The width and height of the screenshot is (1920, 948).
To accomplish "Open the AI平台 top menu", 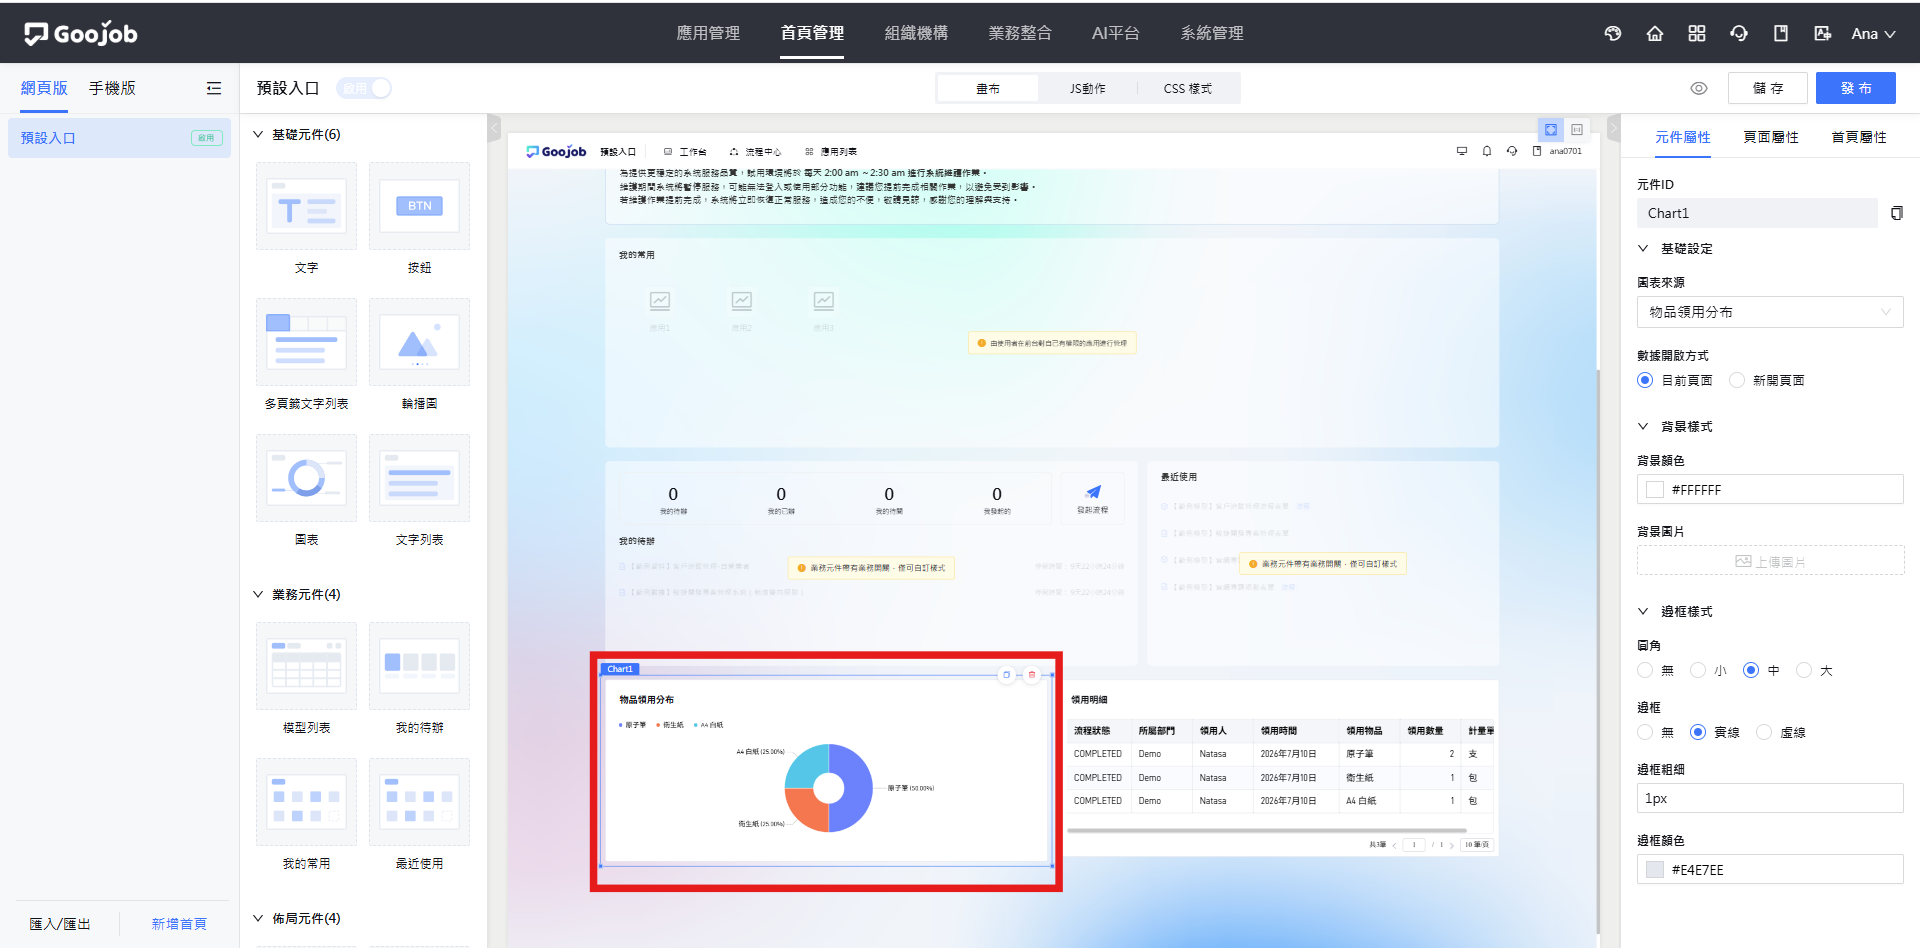I will (x=1116, y=33).
